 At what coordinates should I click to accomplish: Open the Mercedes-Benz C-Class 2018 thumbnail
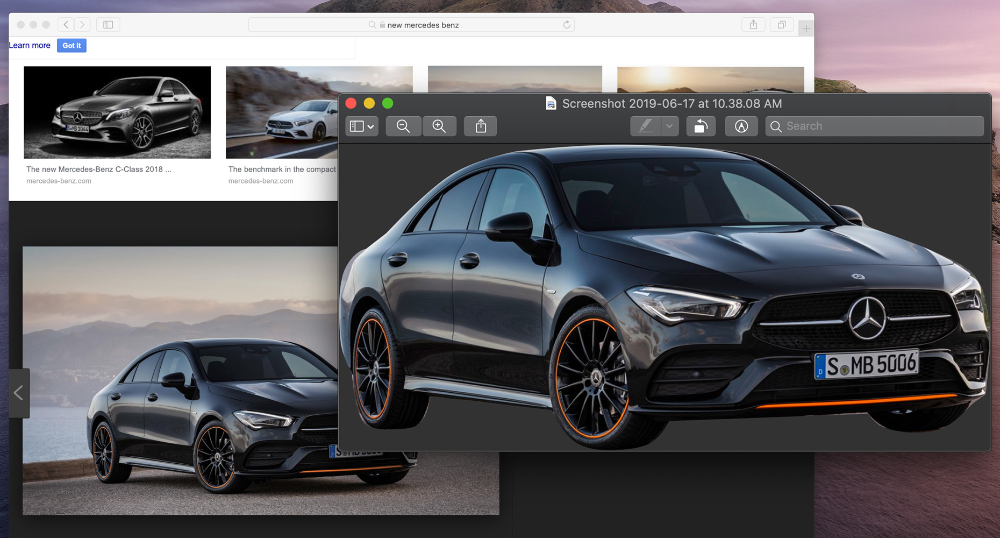[117, 112]
